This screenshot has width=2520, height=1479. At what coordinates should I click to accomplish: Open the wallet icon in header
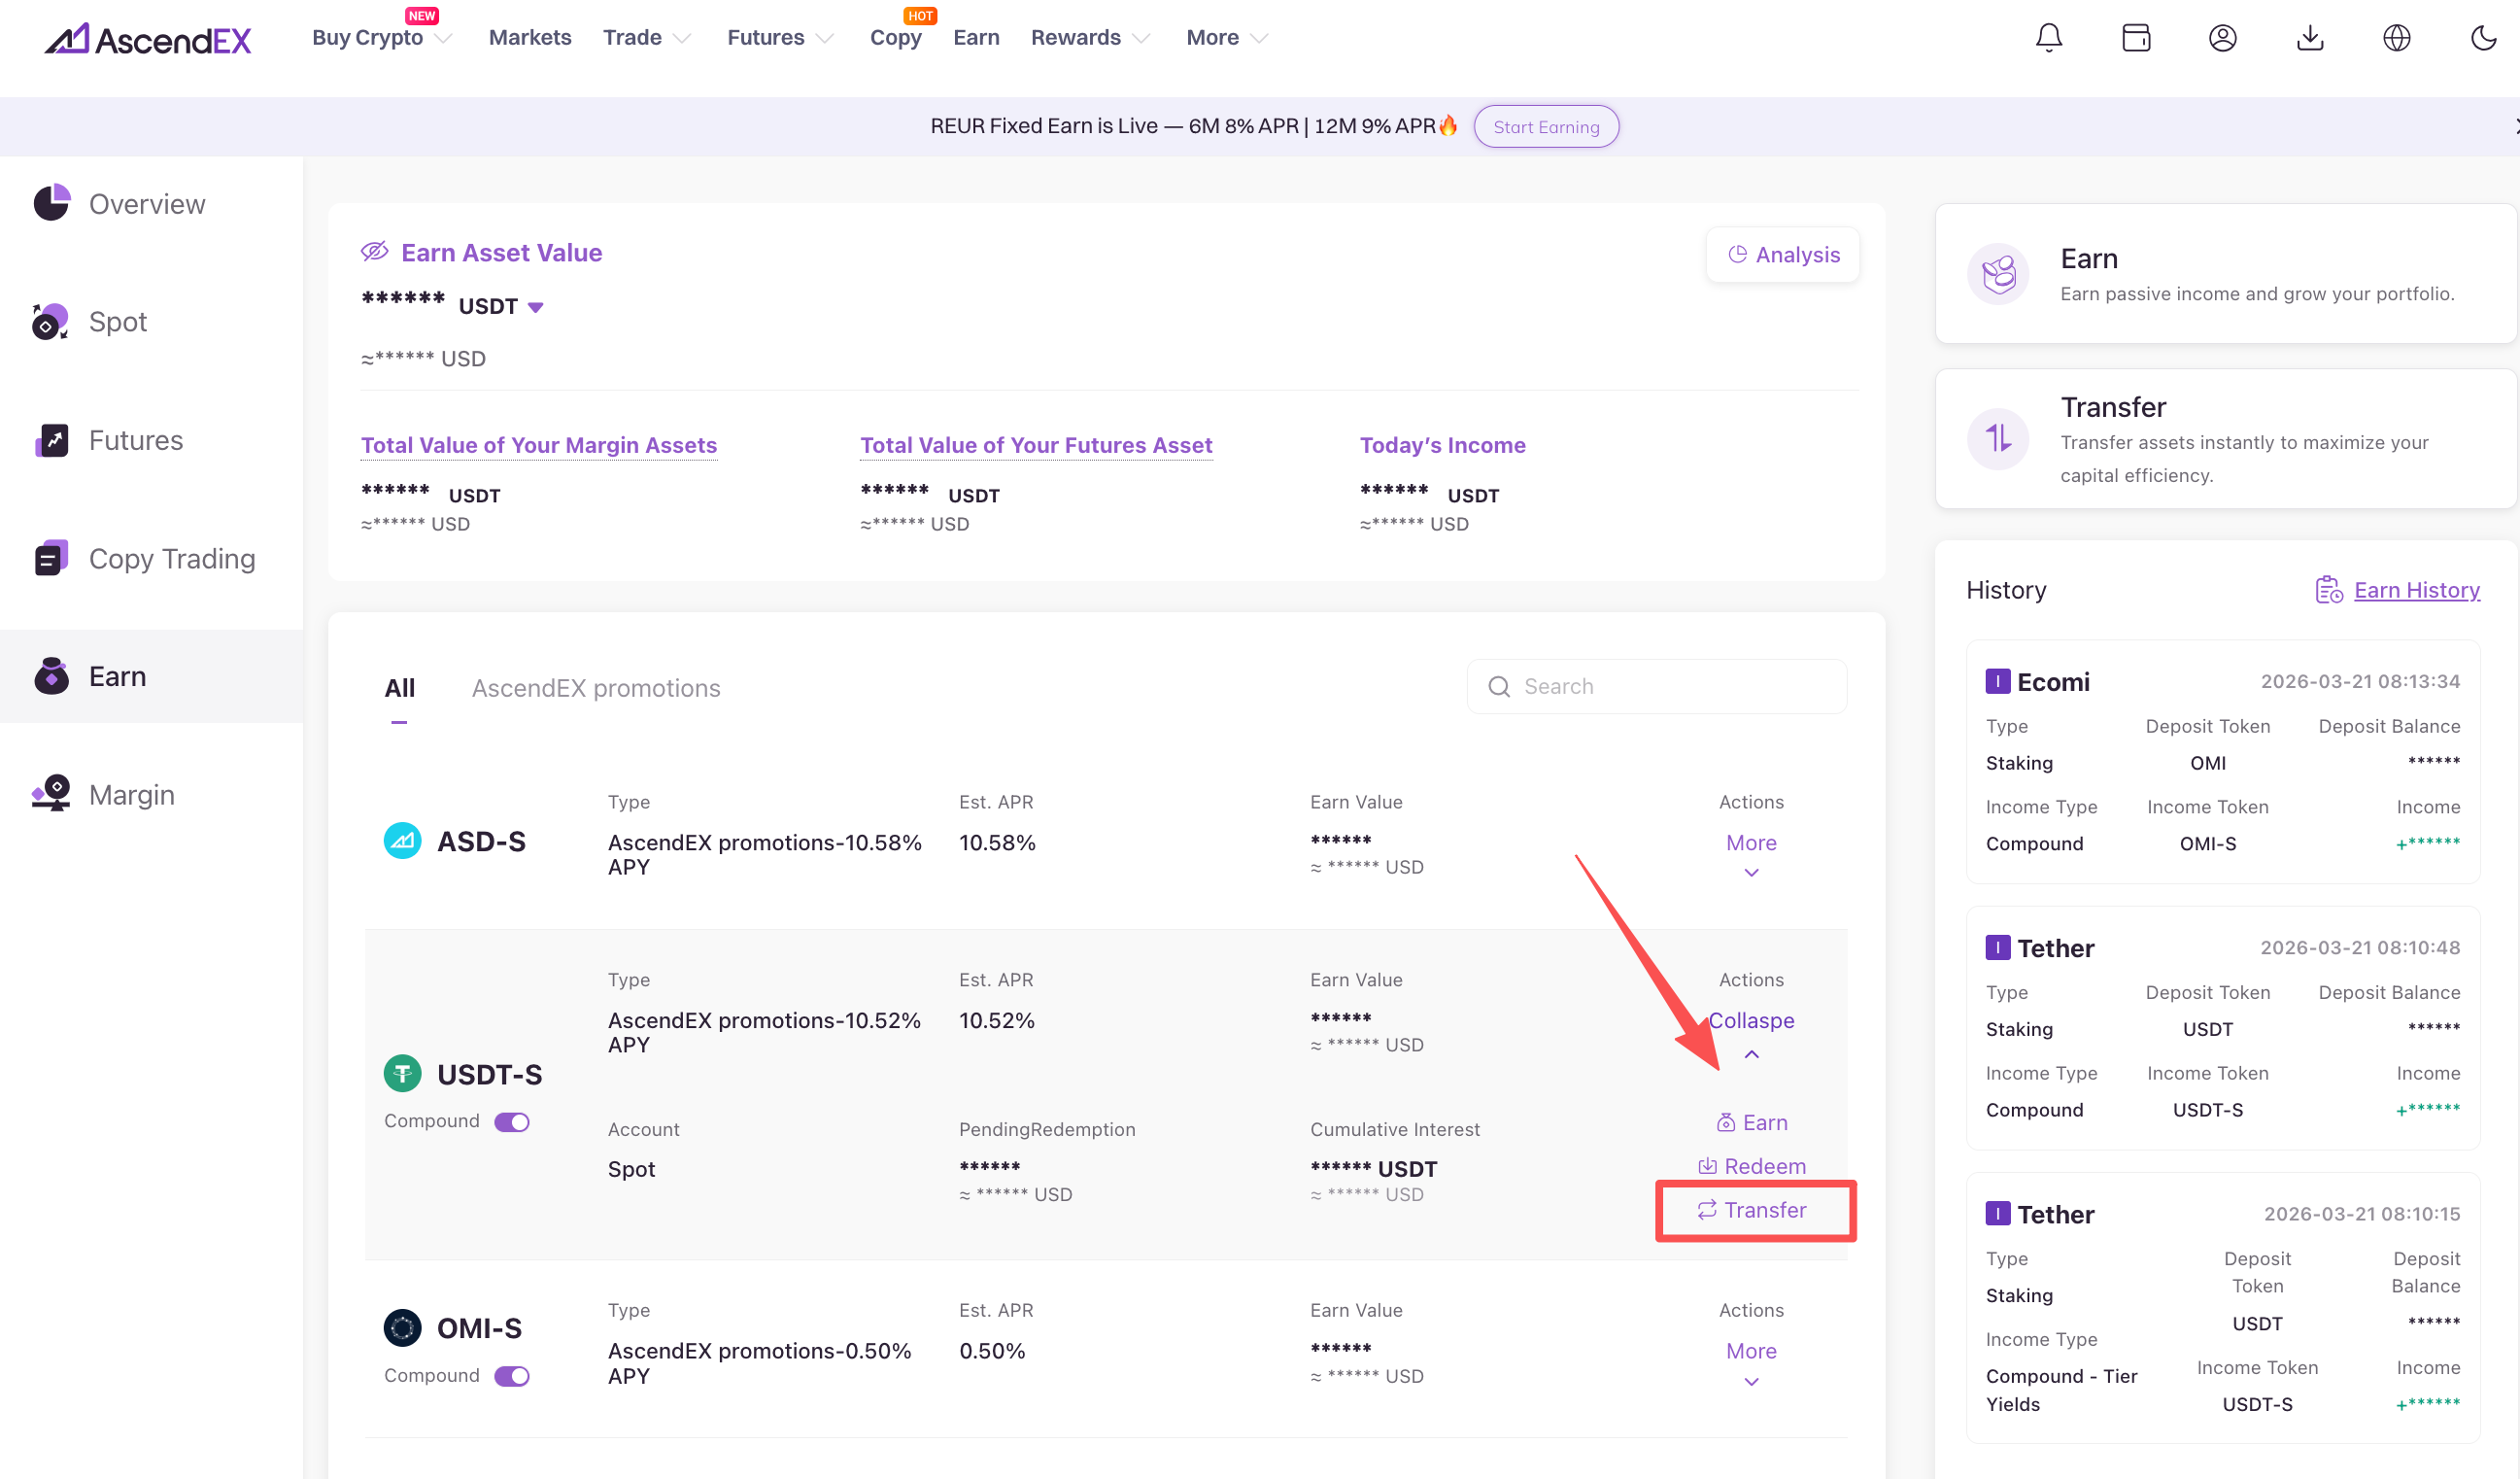tap(2135, 38)
